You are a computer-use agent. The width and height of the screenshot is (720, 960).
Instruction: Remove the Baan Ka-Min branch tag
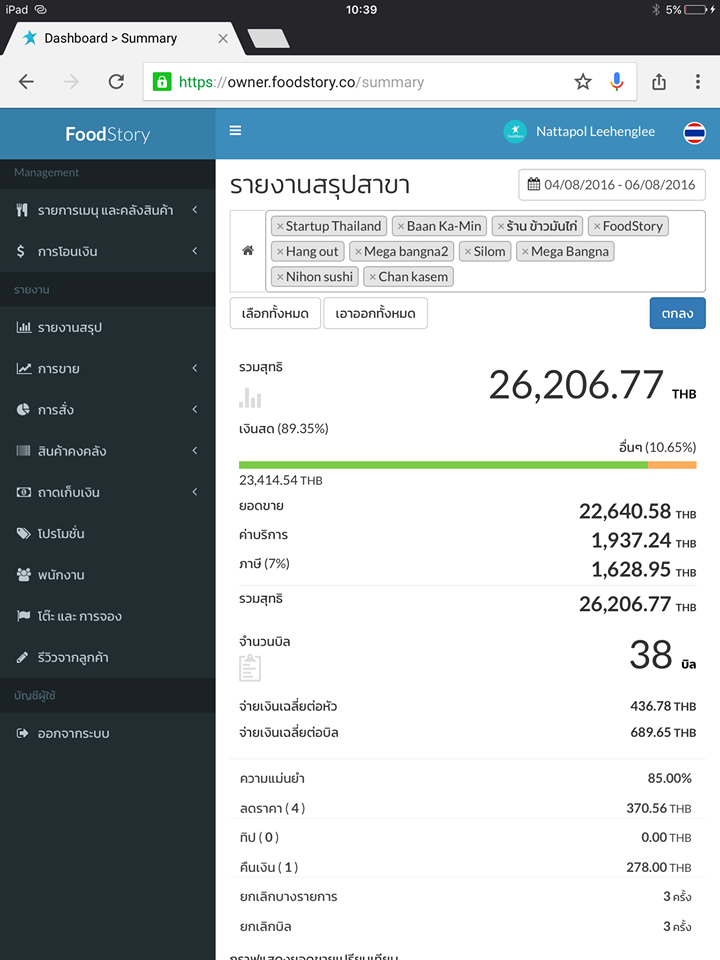coord(401,227)
